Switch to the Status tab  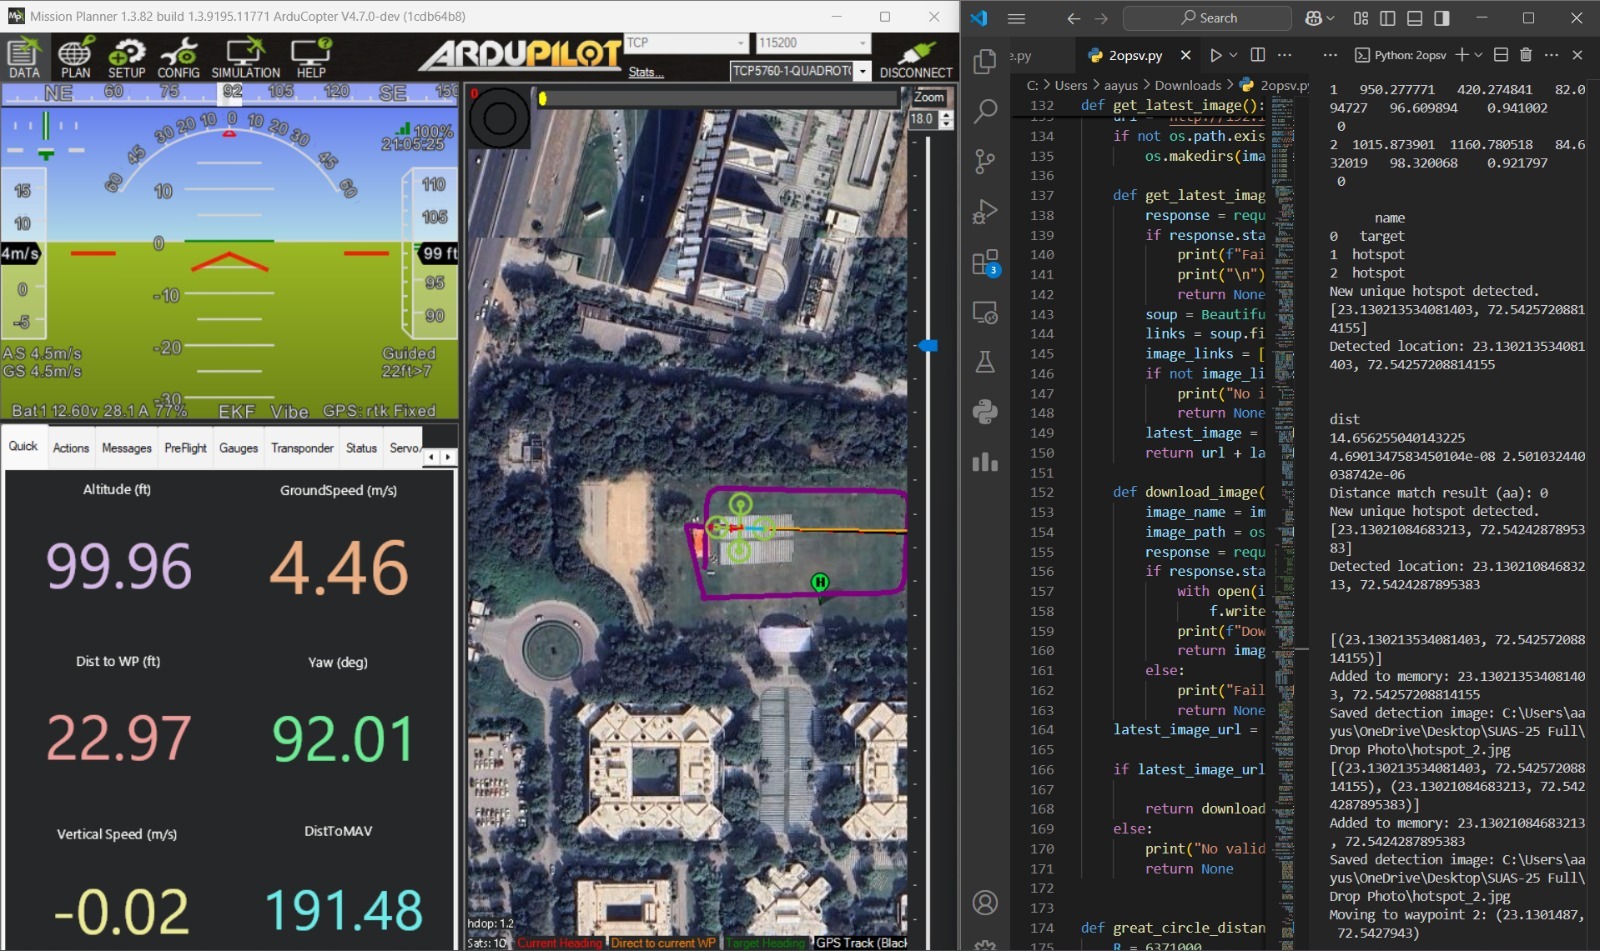click(361, 448)
